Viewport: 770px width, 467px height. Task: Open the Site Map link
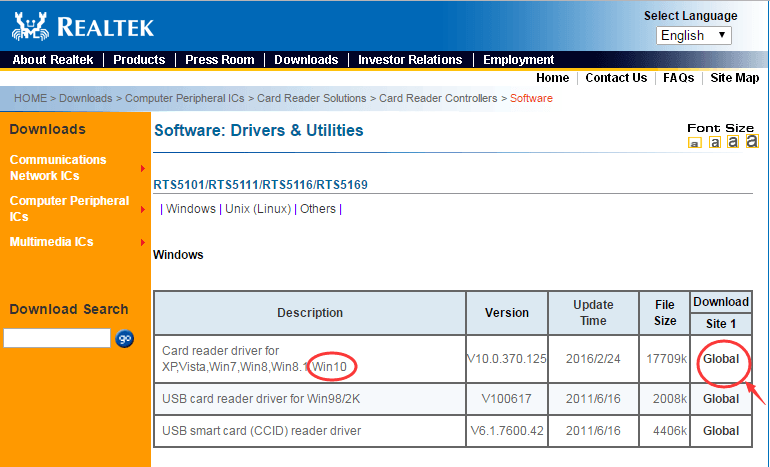pos(735,78)
